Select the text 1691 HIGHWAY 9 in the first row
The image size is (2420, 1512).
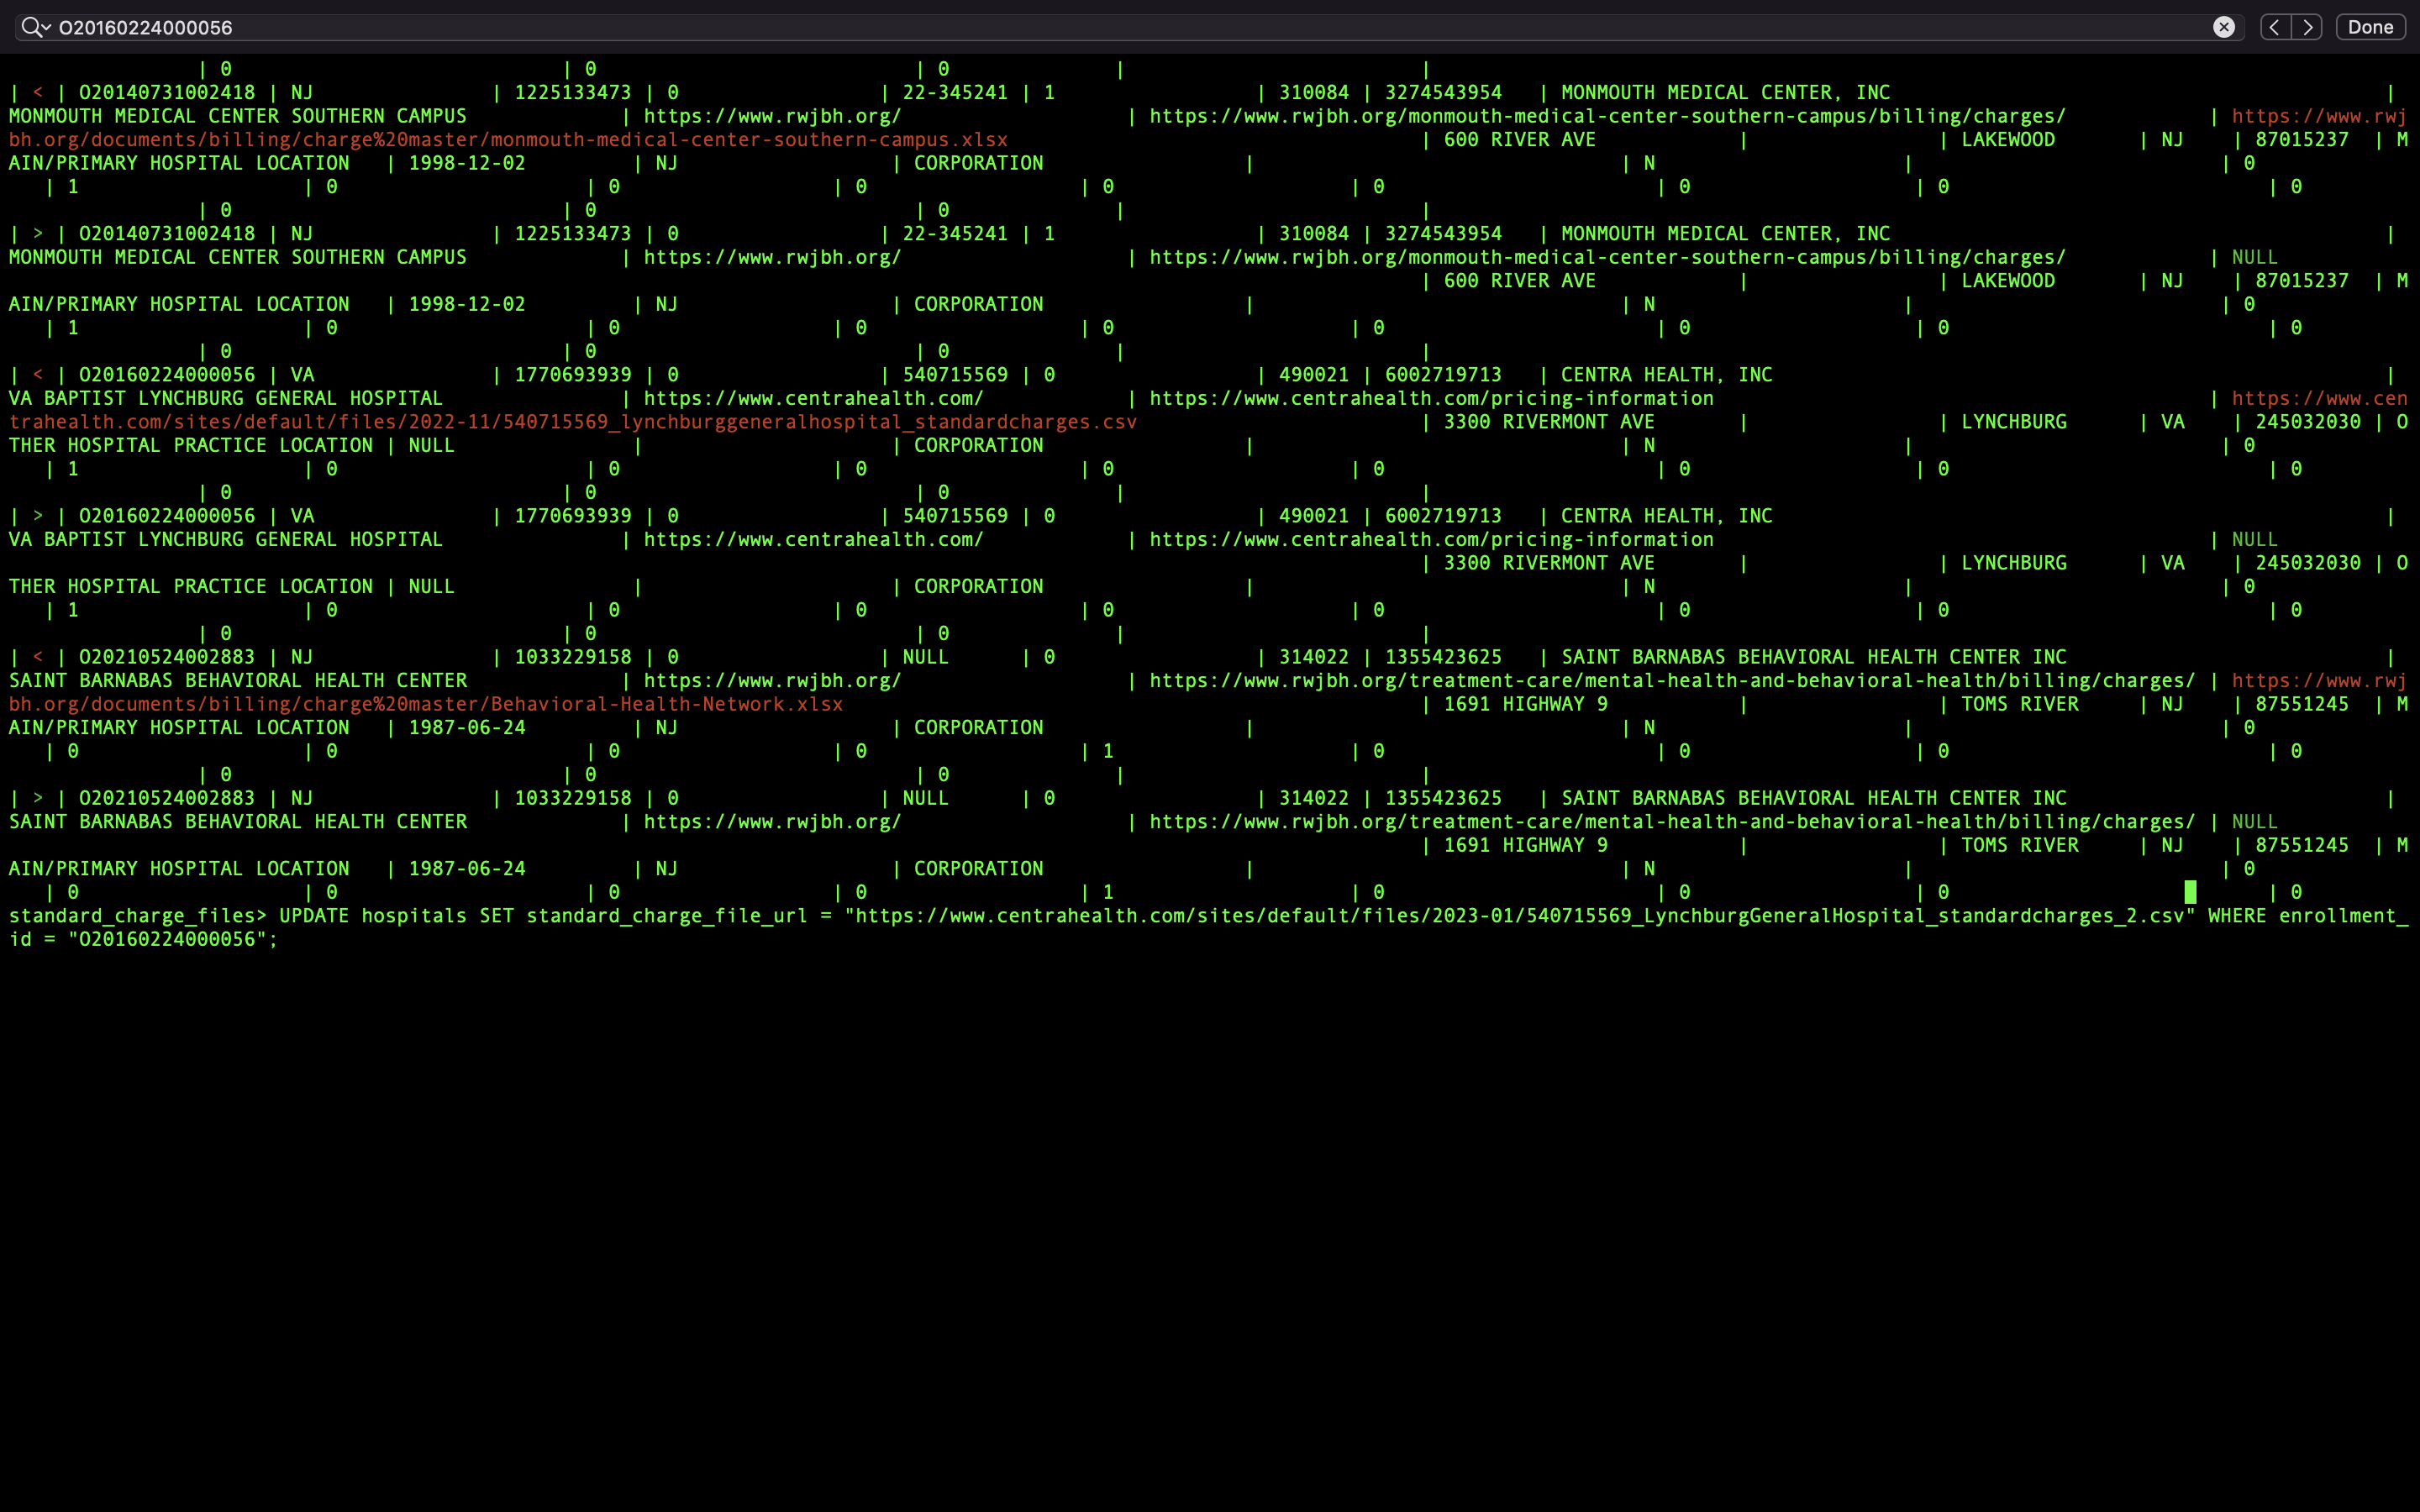[1526, 704]
